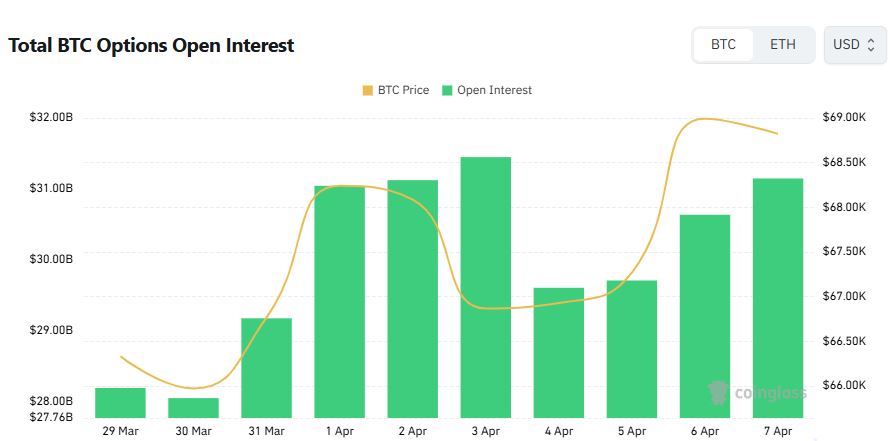
Task: Select the 7 Apr open interest bar
Action: click(777, 297)
